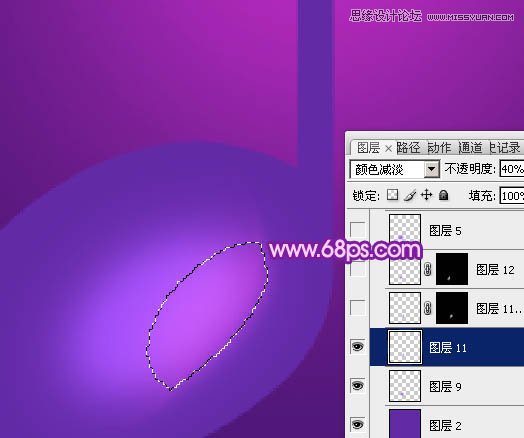Image resolution: width=524 pixels, height=438 pixels.
Task: Switch to the 动作 tab
Action: [x=439, y=148]
